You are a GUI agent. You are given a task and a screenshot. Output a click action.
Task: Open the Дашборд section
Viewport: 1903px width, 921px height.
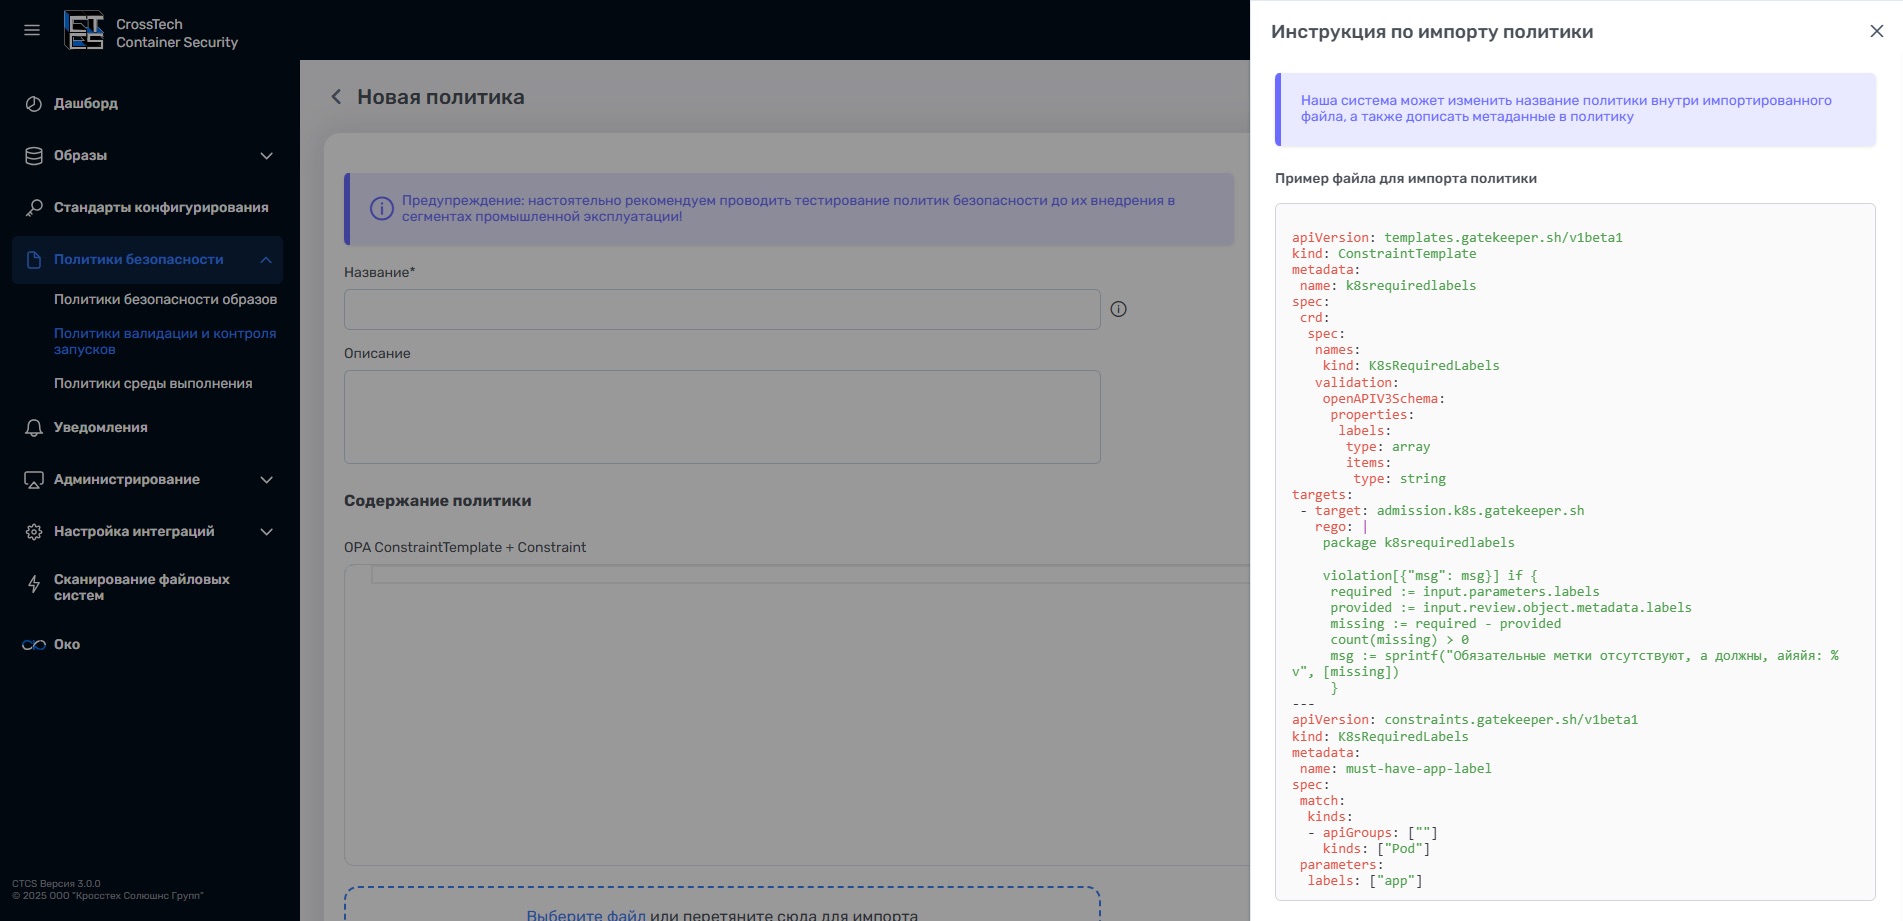click(86, 103)
